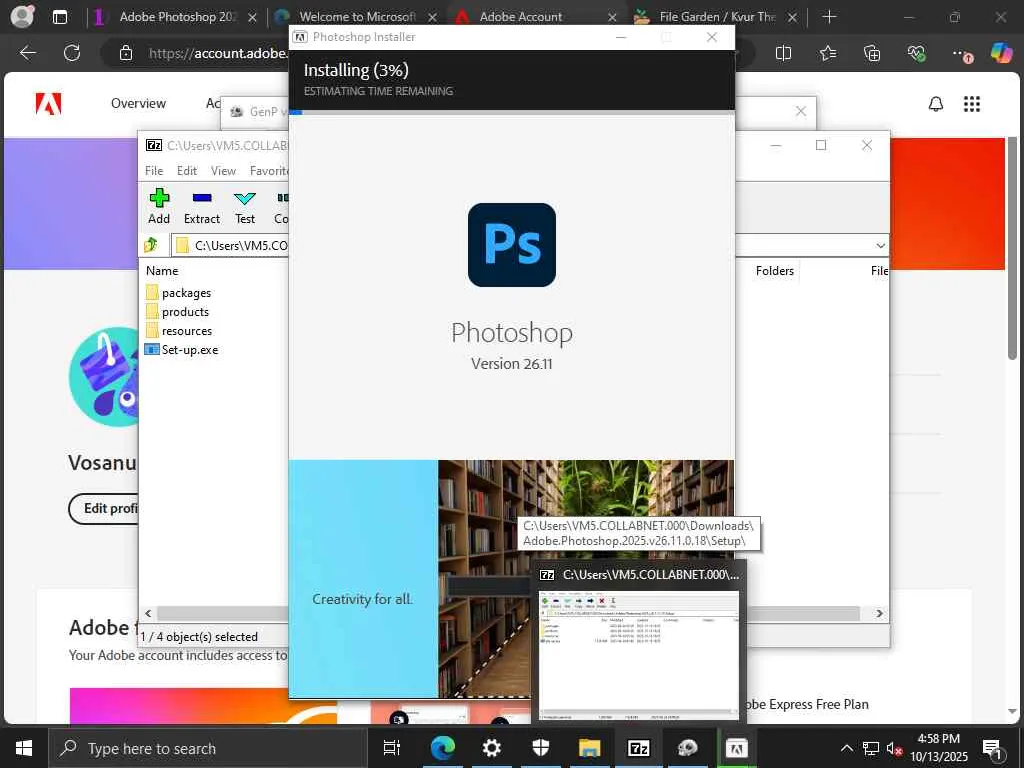Click the Name column header in 7-Zip
Viewport: 1024px width, 768px height.
pyautogui.click(x=162, y=270)
